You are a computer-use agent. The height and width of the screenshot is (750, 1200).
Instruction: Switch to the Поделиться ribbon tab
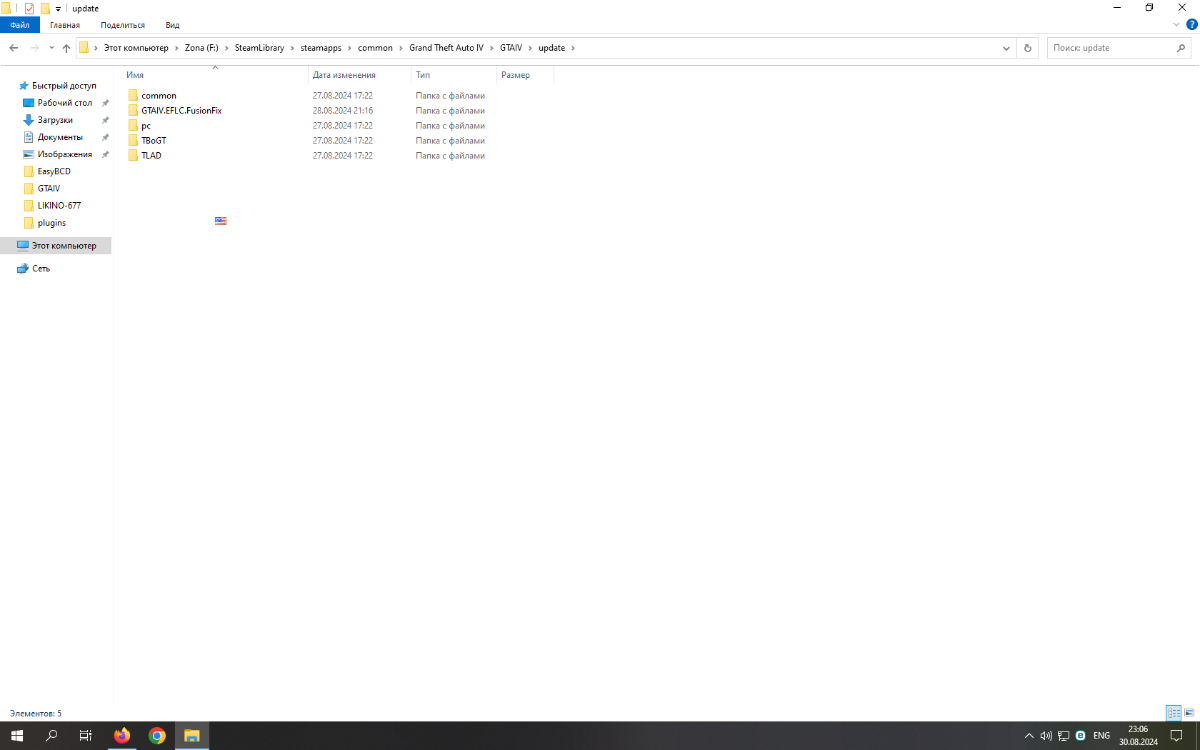[122, 25]
